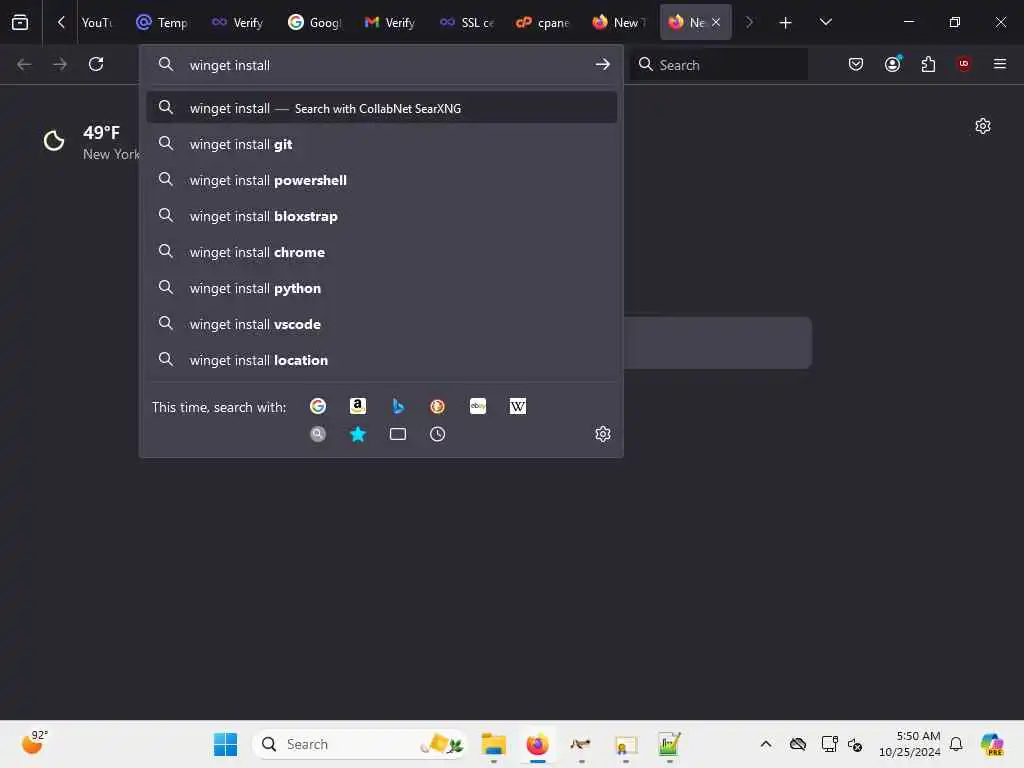Switch to the inactive New Tab

[x=618, y=23]
